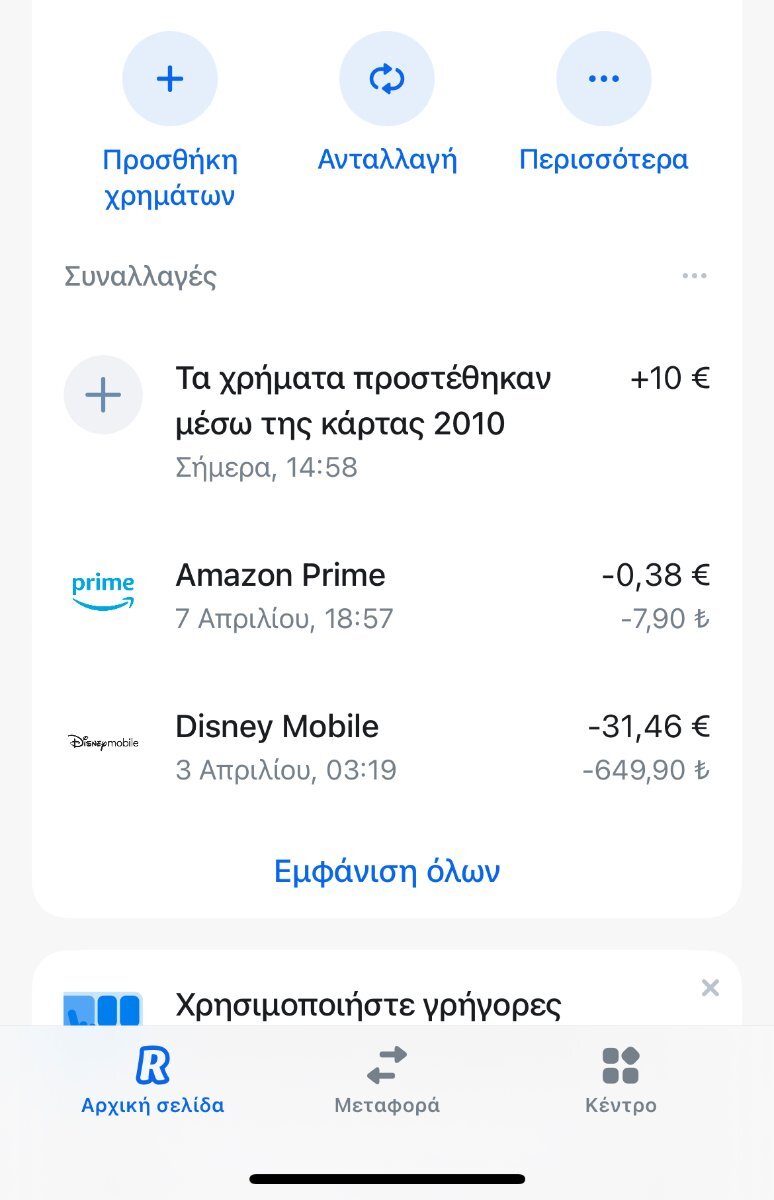Switch to the Μεταφορά tab
774x1200 pixels.
coord(387,1080)
